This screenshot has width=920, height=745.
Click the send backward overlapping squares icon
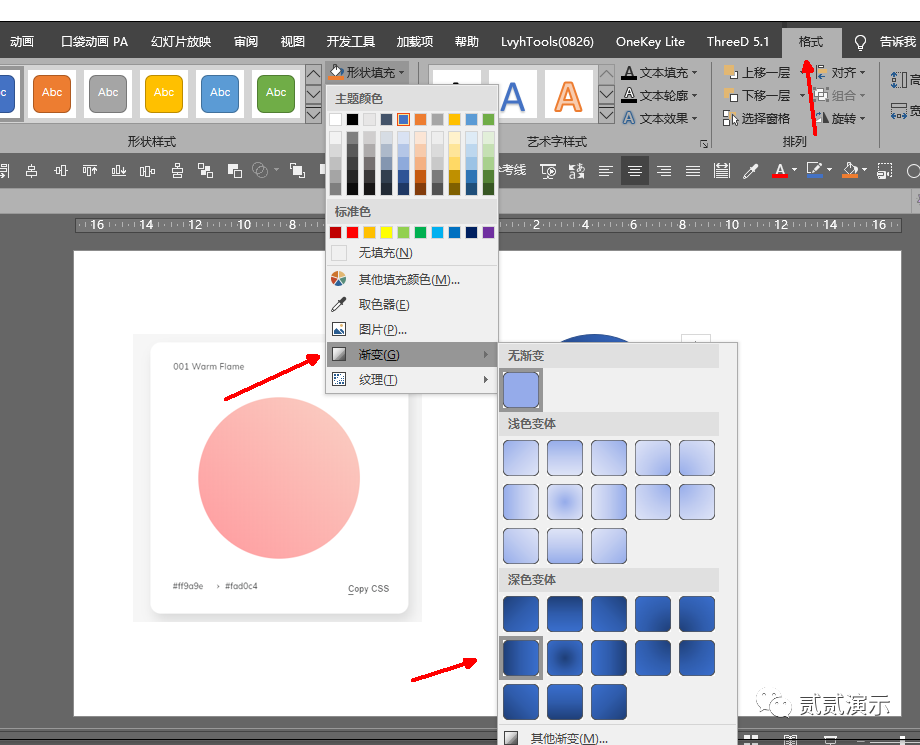point(235,171)
